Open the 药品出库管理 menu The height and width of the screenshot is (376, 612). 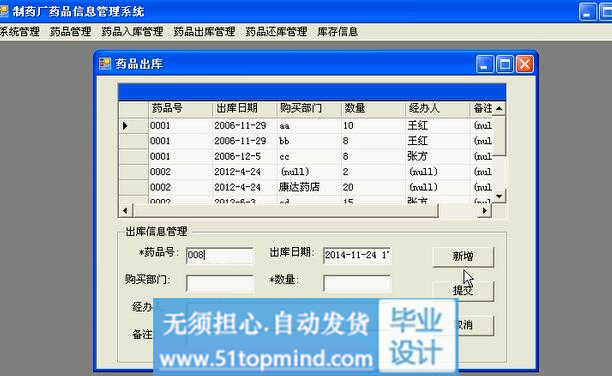point(204,32)
